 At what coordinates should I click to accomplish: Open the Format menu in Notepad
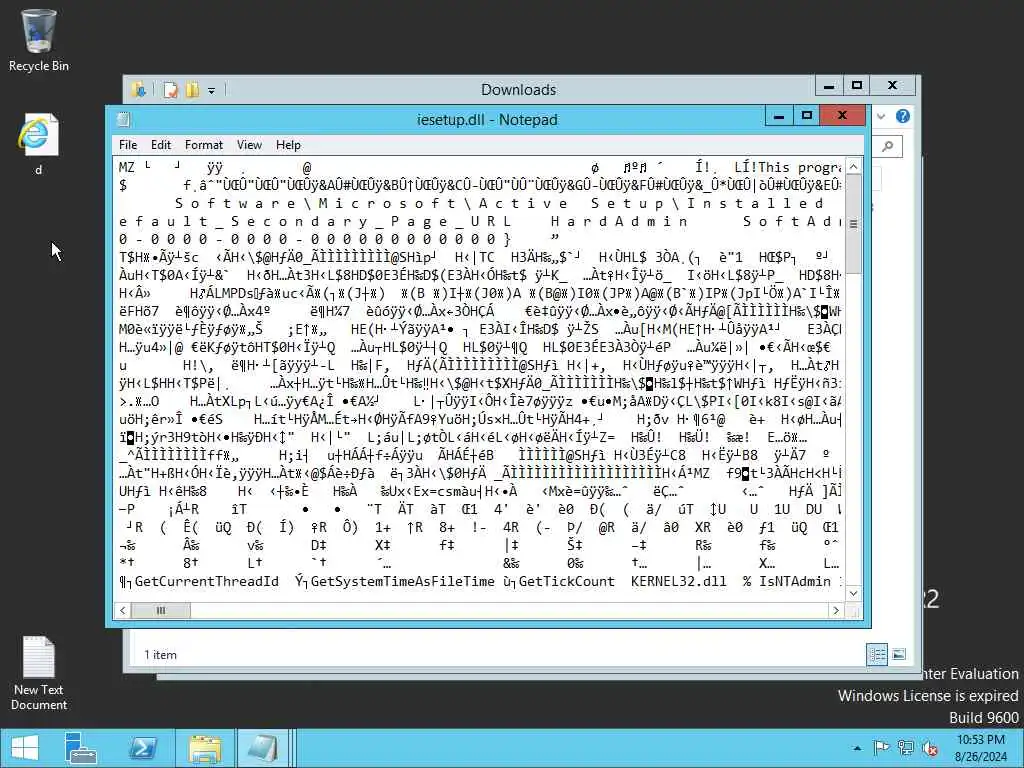point(204,145)
